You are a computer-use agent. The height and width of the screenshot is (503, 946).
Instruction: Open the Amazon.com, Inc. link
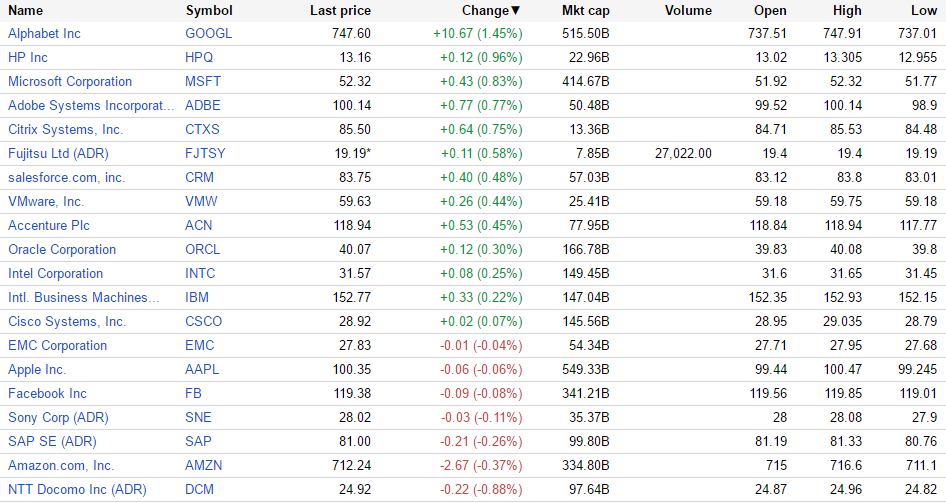pyautogui.click(x=61, y=465)
